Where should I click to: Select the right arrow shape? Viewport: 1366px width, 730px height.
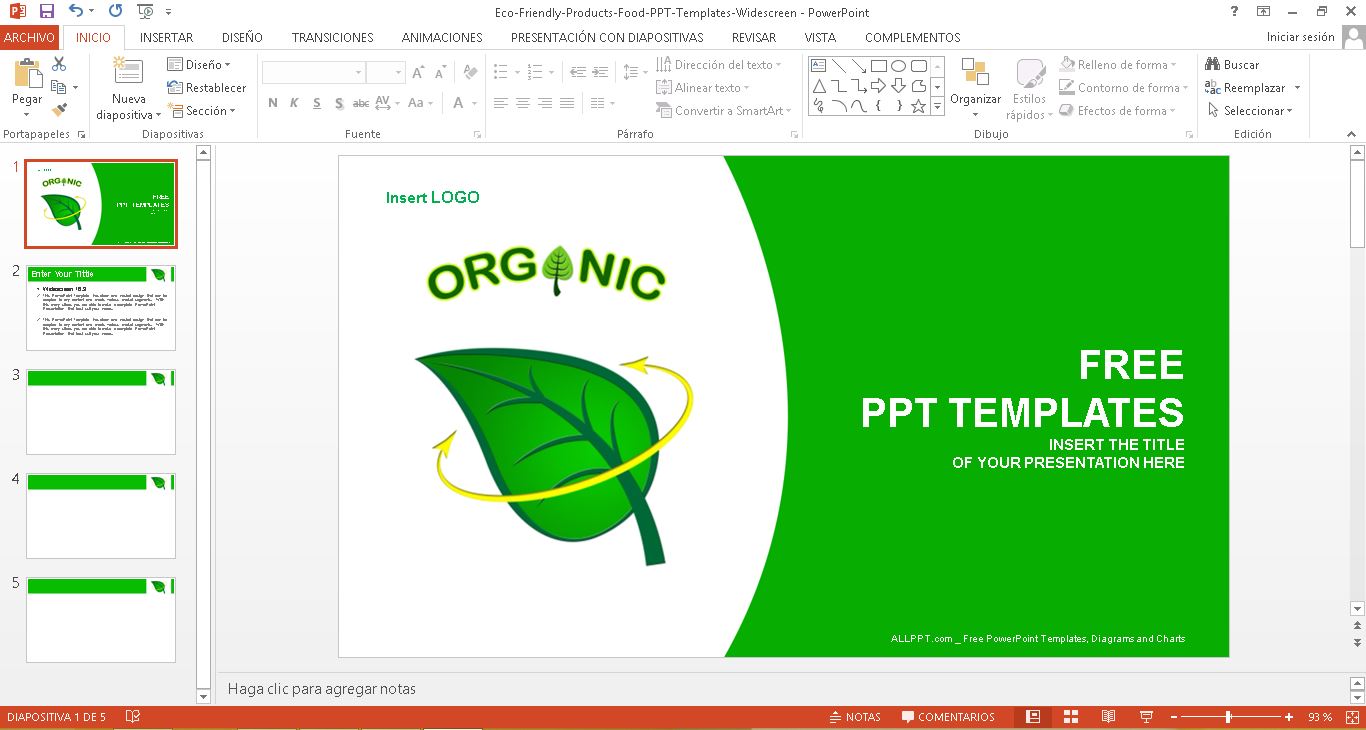tap(878, 86)
